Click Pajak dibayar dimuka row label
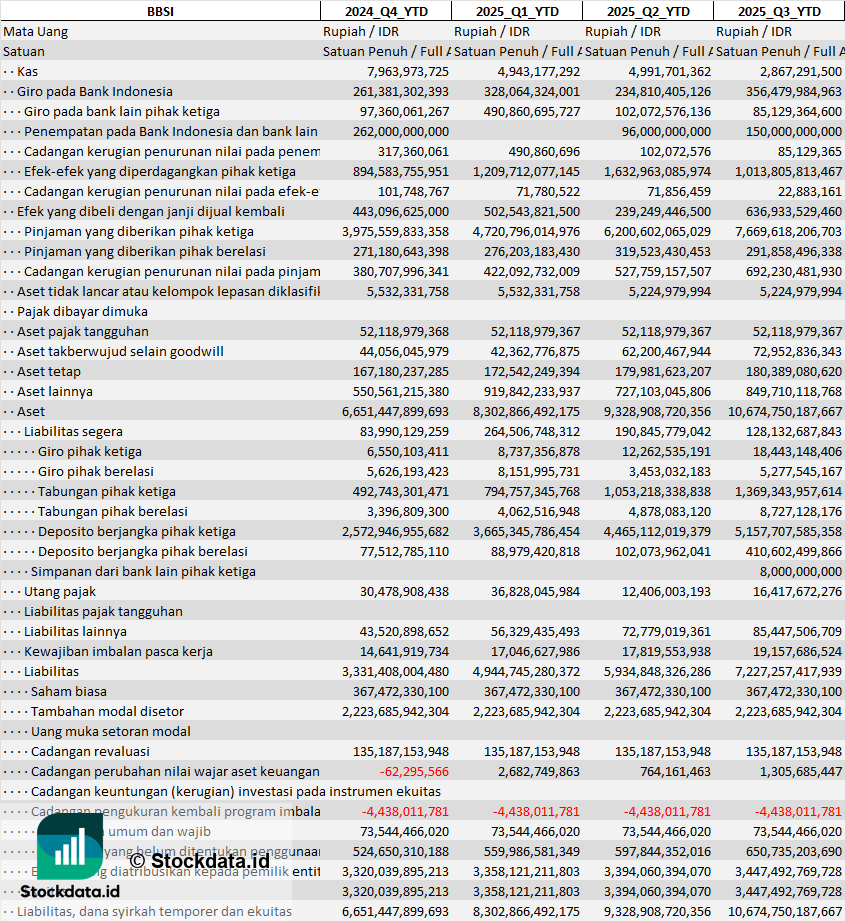Screen dimensions: 845x921 pyautogui.click(x=82, y=311)
